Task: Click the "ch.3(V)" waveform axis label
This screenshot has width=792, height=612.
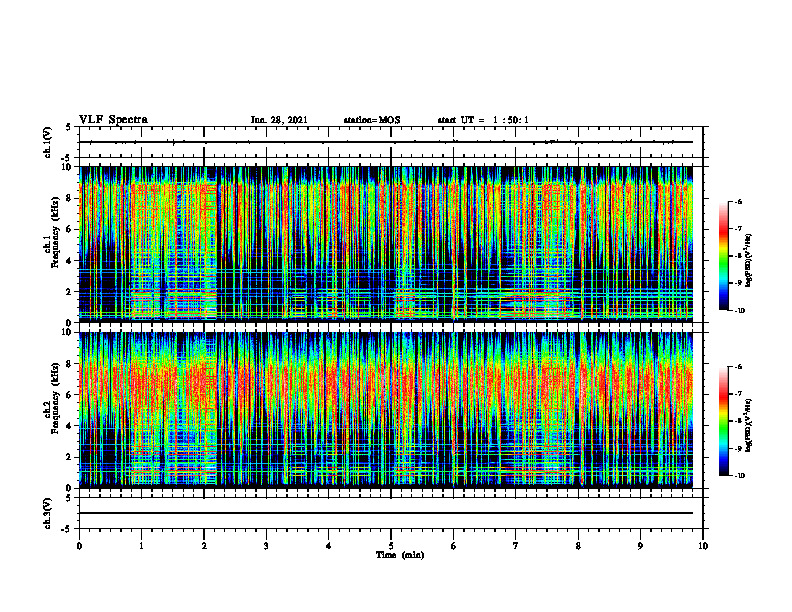Action: point(48,513)
